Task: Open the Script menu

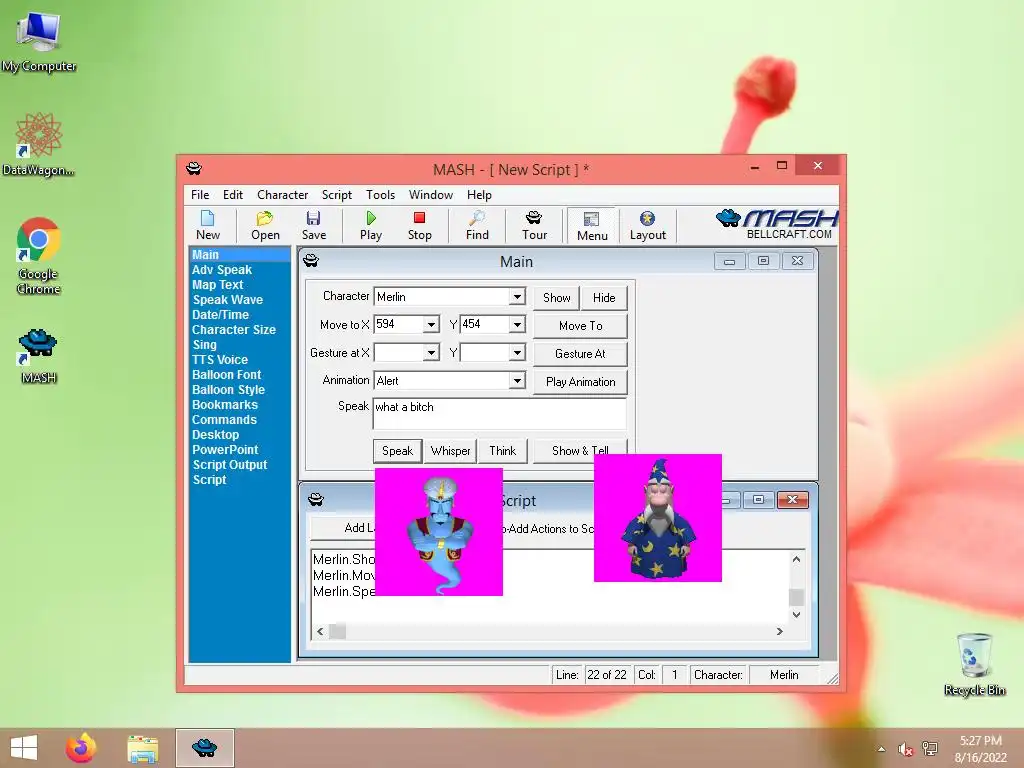Action: [x=336, y=195]
